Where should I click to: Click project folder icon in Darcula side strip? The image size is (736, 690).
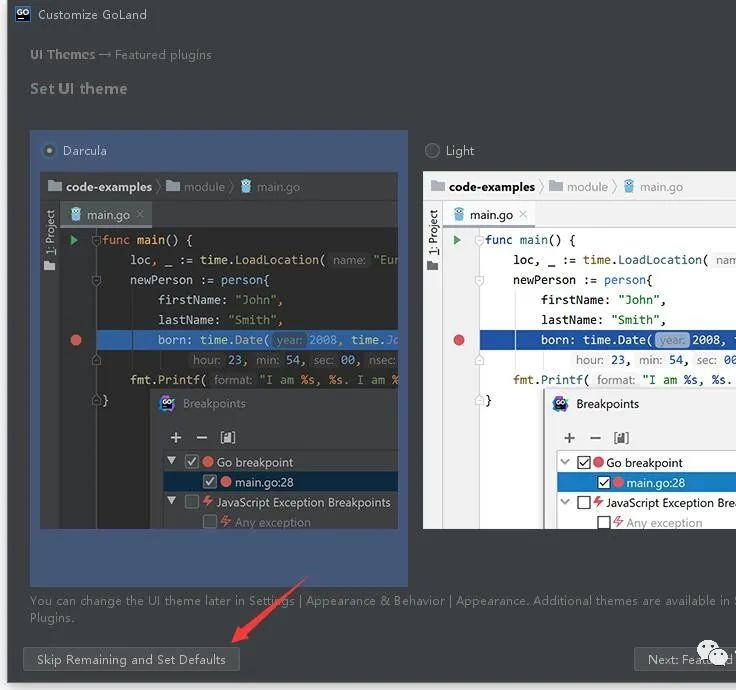click(x=49, y=266)
